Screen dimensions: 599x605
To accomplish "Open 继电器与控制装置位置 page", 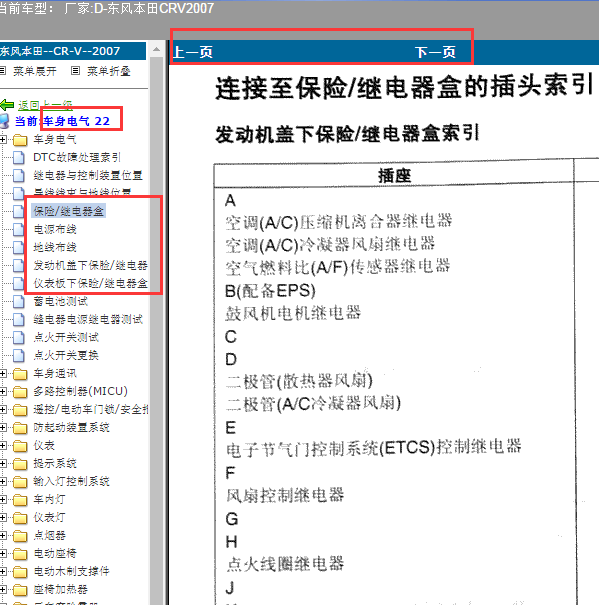I will [x=88, y=175].
